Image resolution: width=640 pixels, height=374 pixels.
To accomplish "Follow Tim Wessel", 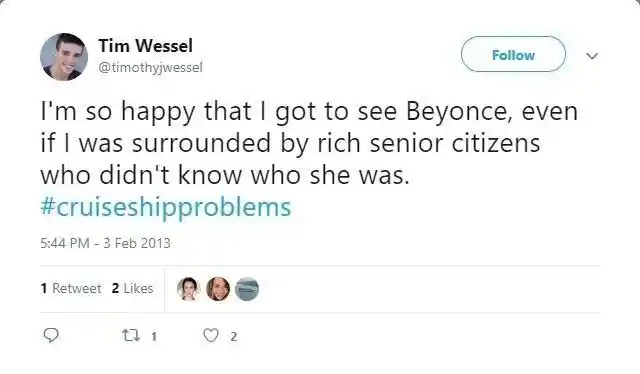I will (513, 54).
